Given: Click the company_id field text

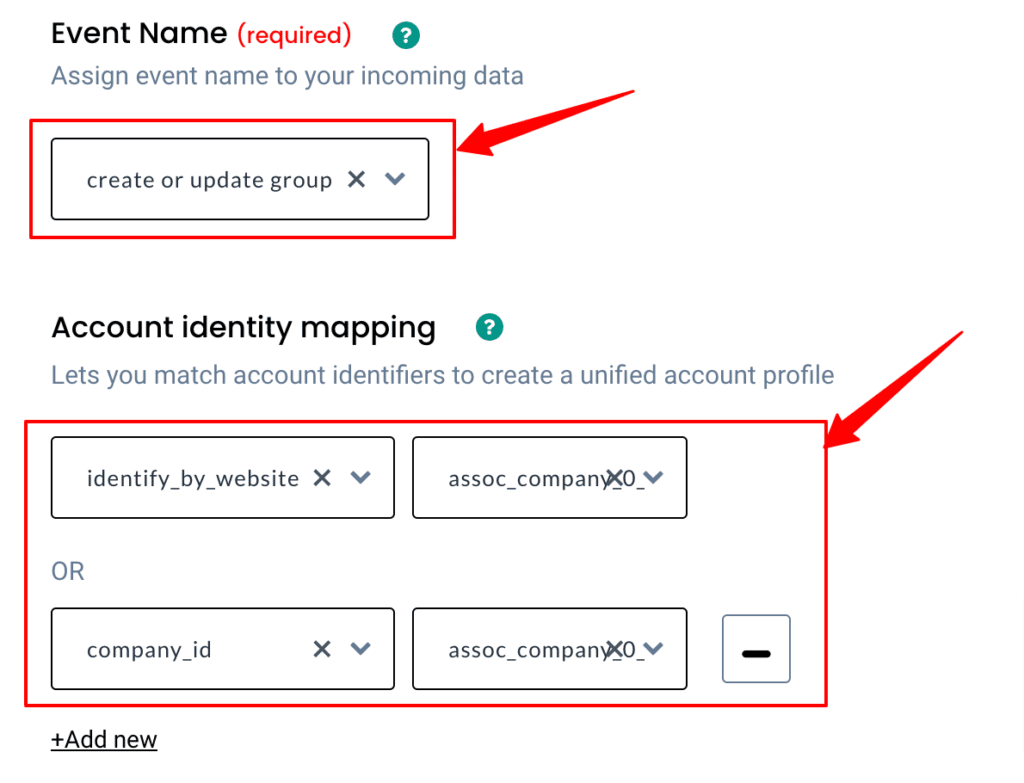Looking at the screenshot, I should pyautogui.click(x=149, y=650).
